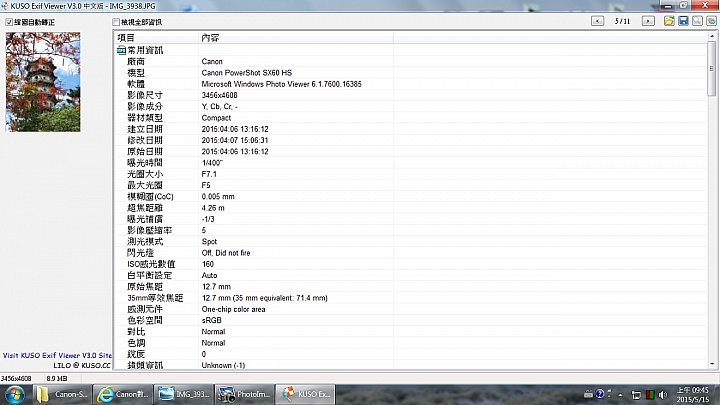Select the 'Y, Cb, Cr, -' components value
The width and height of the screenshot is (720, 405).
click(219, 107)
